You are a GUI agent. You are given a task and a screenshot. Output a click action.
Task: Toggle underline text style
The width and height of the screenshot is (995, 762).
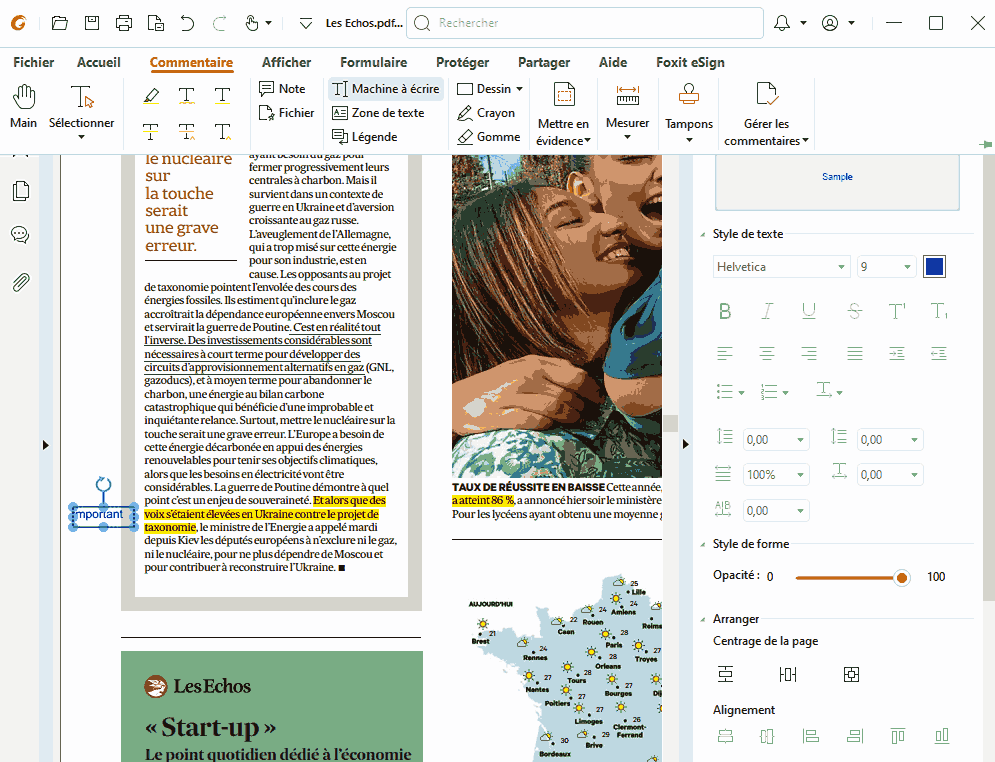click(809, 312)
